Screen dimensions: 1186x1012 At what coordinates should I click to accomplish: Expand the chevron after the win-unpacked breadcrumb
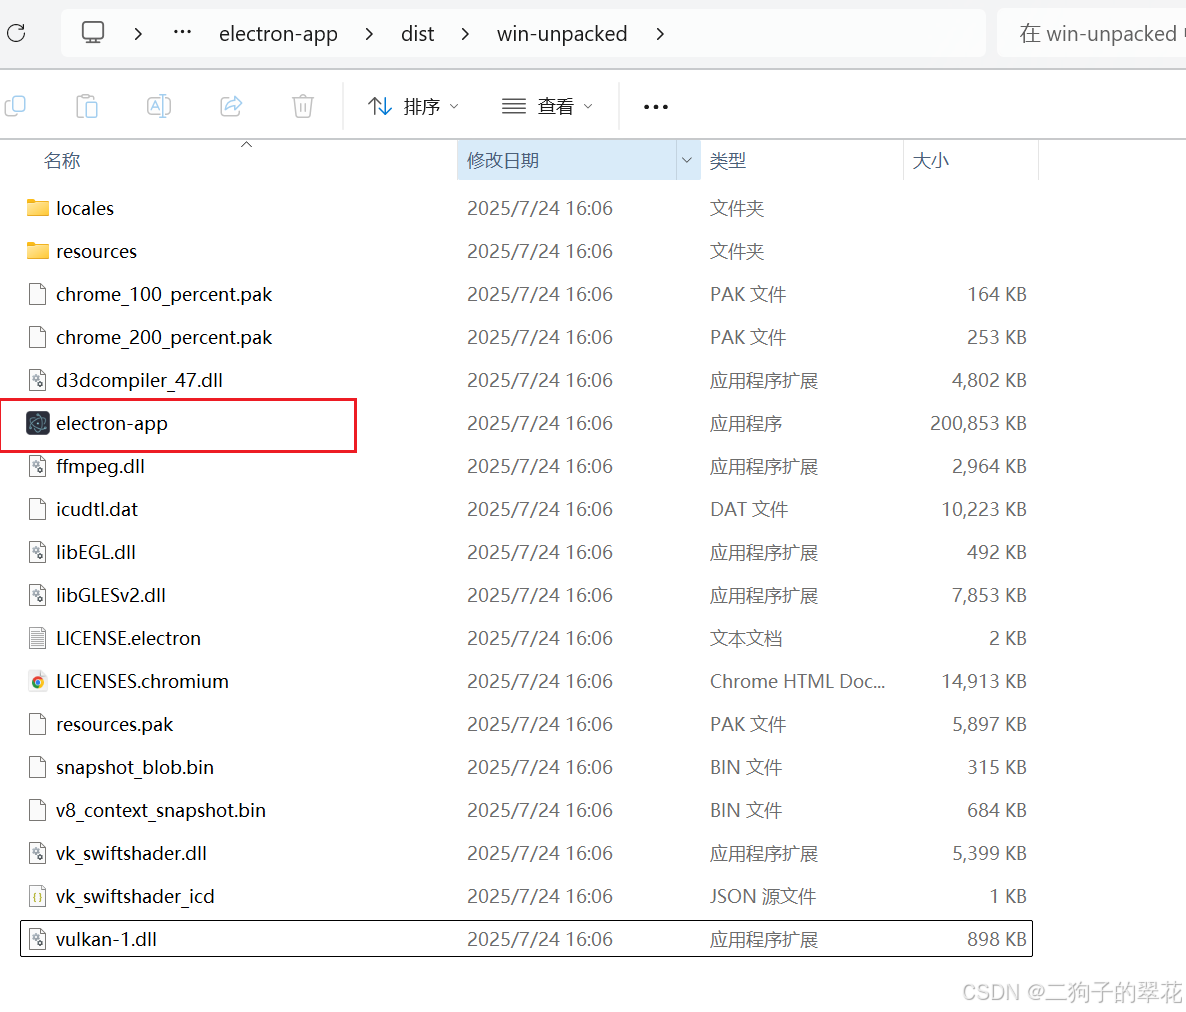(x=660, y=34)
